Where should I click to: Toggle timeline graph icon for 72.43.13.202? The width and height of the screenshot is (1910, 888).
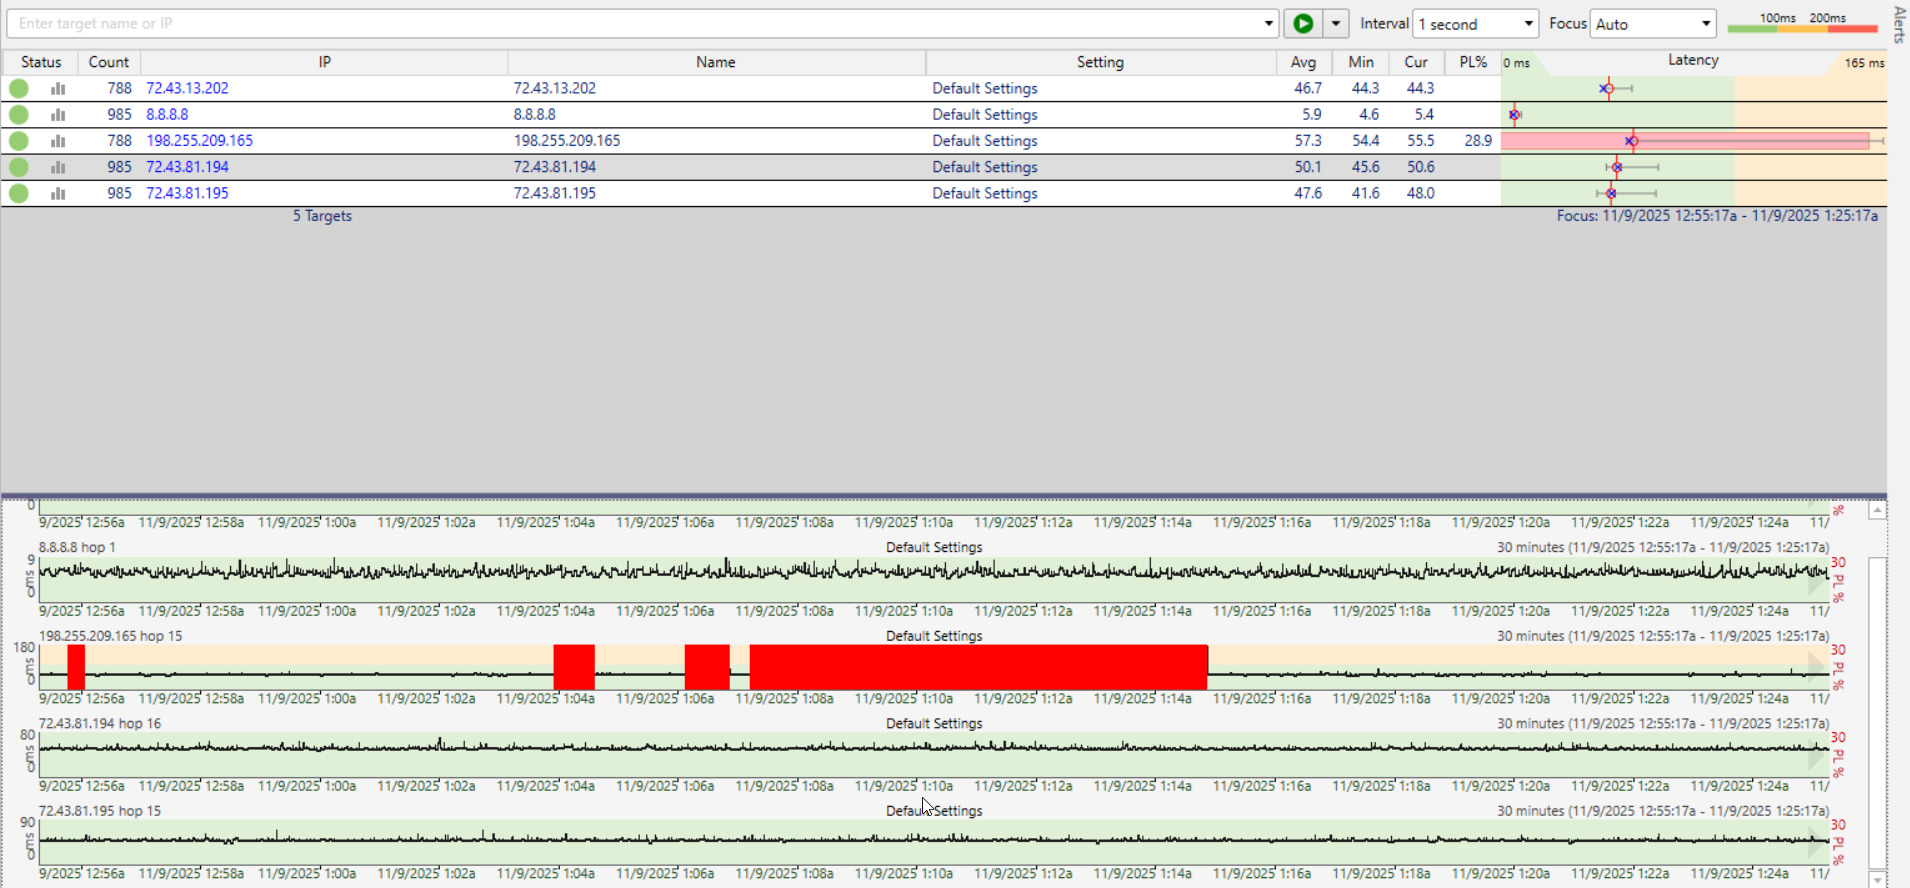tap(58, 89)
